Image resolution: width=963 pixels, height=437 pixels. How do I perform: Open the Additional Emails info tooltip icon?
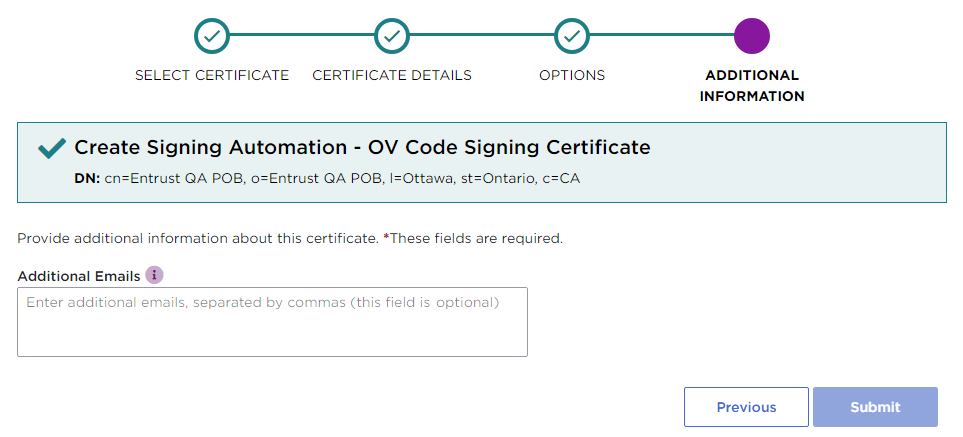154,275
